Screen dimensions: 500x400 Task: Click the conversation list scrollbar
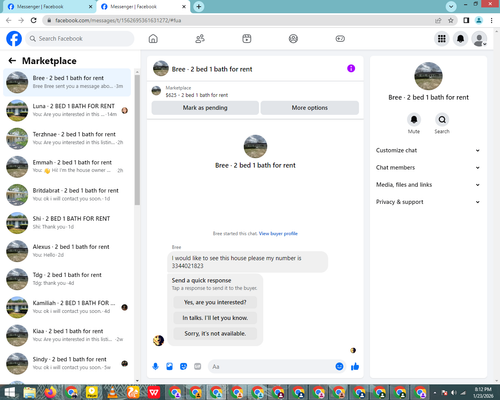coord(137,140)
